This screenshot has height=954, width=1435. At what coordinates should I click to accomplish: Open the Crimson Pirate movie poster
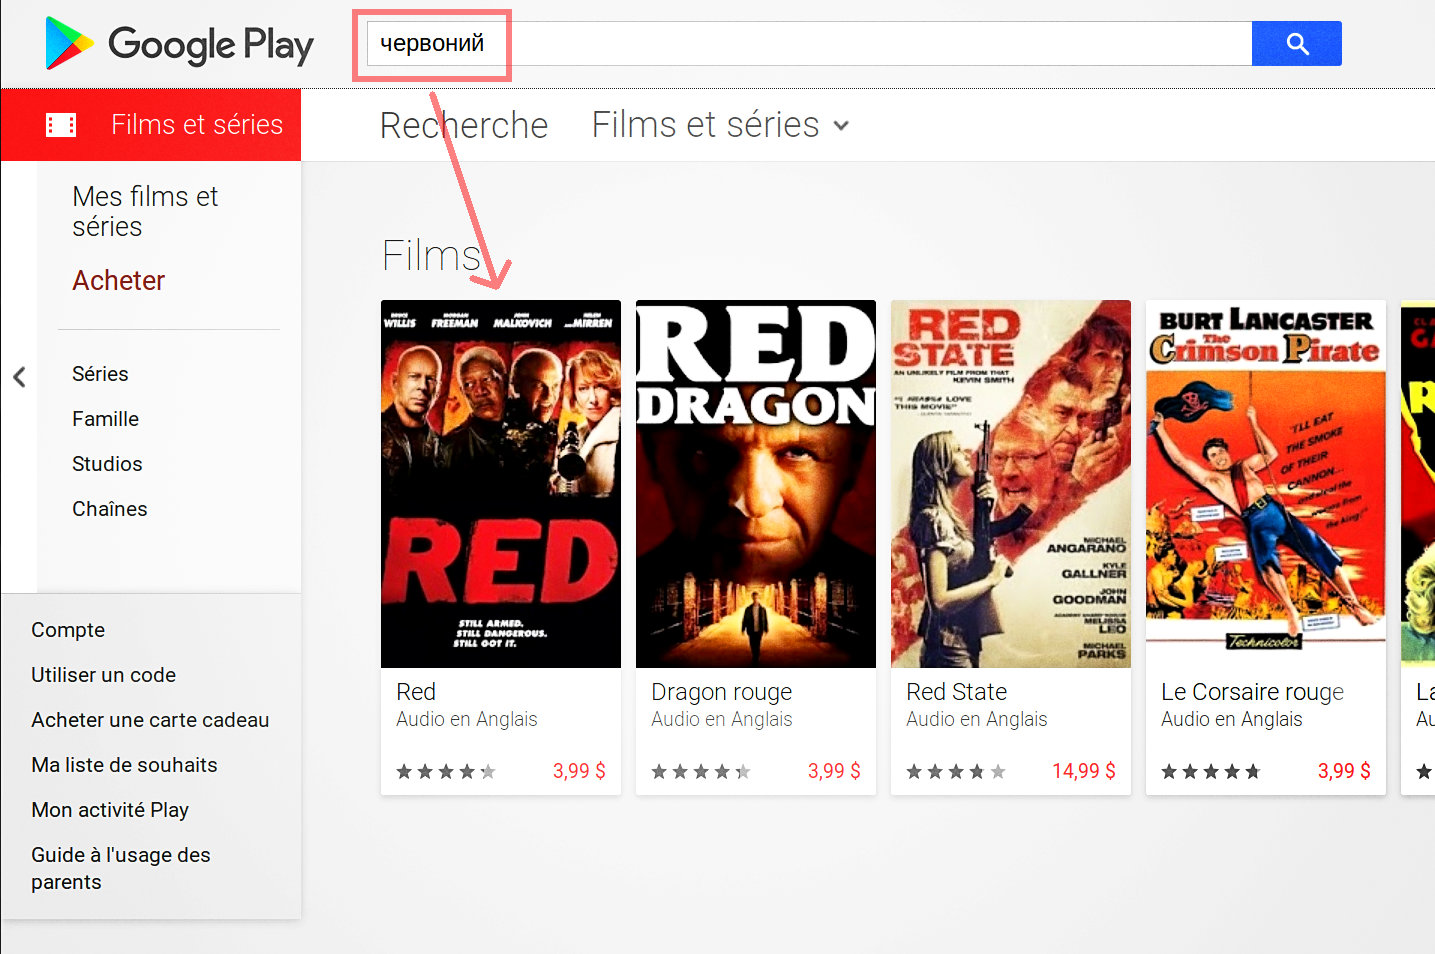coord(1266,484)
